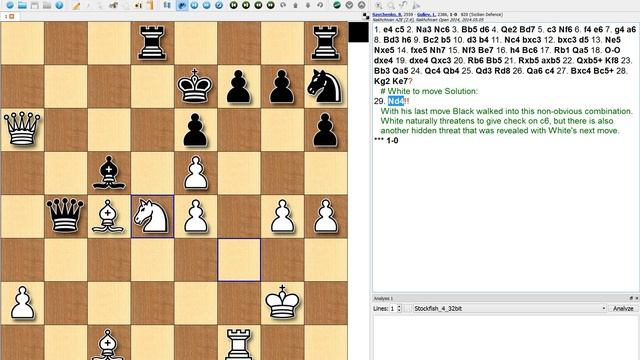Go to move Qe2 in the notation
Image resolution: width=640 pixels, height=360 pixels.
click(510, 29)
